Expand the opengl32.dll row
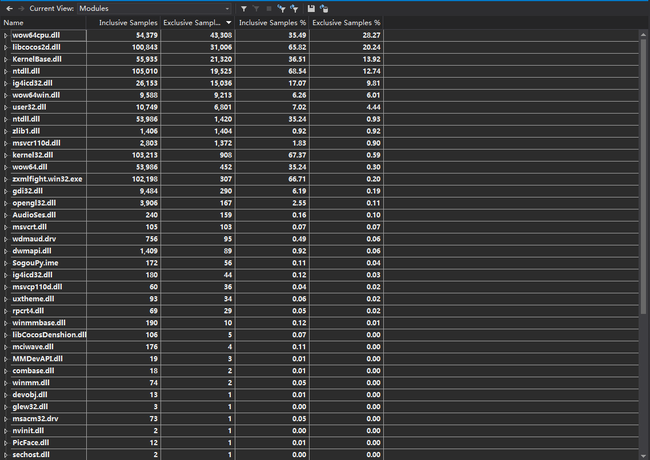650x460 pixels. (x=6, y=203)
